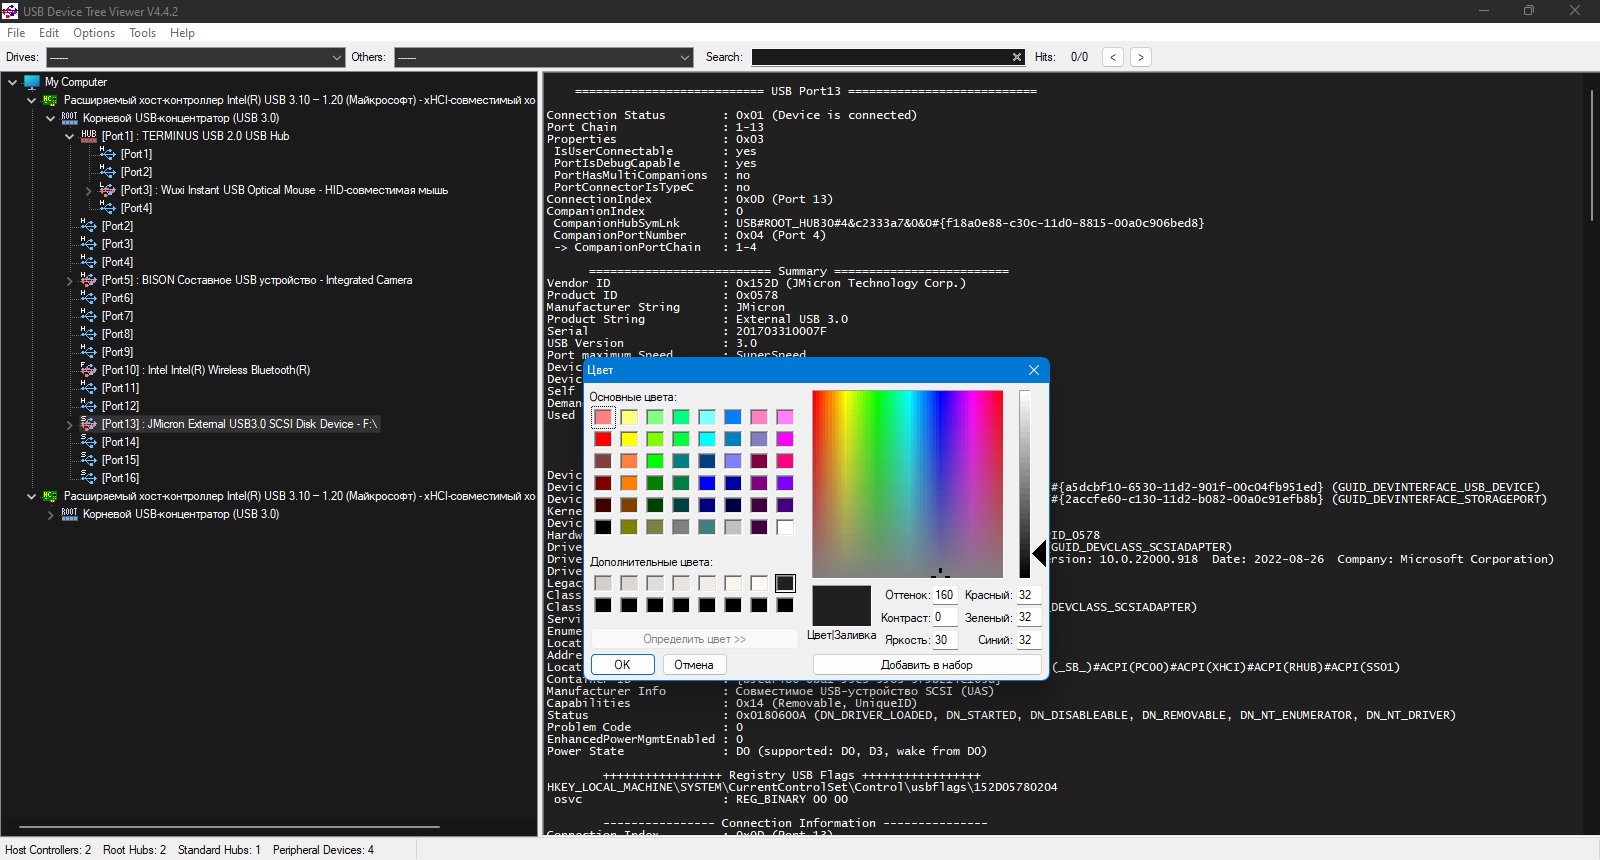Open the Drives dropdown list
The width and height of the screenshot is (1600, 860).
336,57
